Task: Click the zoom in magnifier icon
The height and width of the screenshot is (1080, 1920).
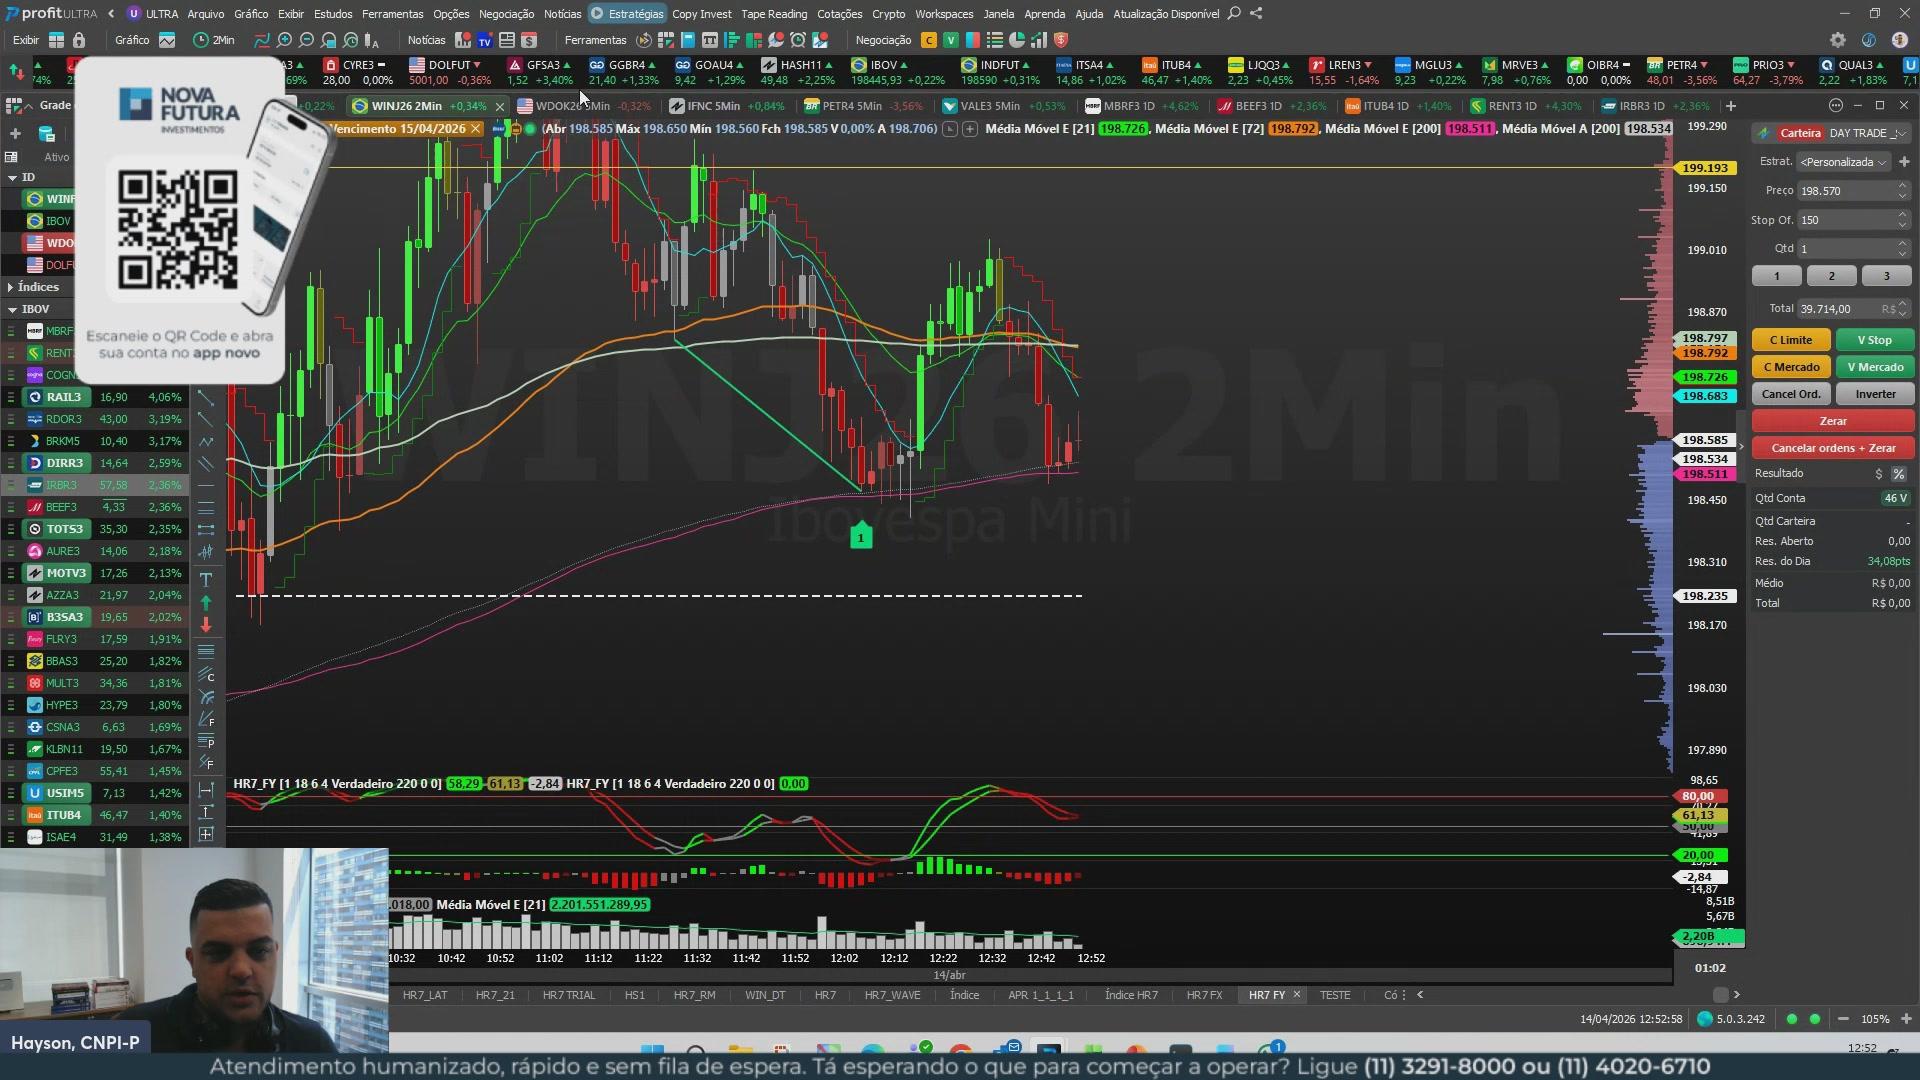Action: pos(284,40)
